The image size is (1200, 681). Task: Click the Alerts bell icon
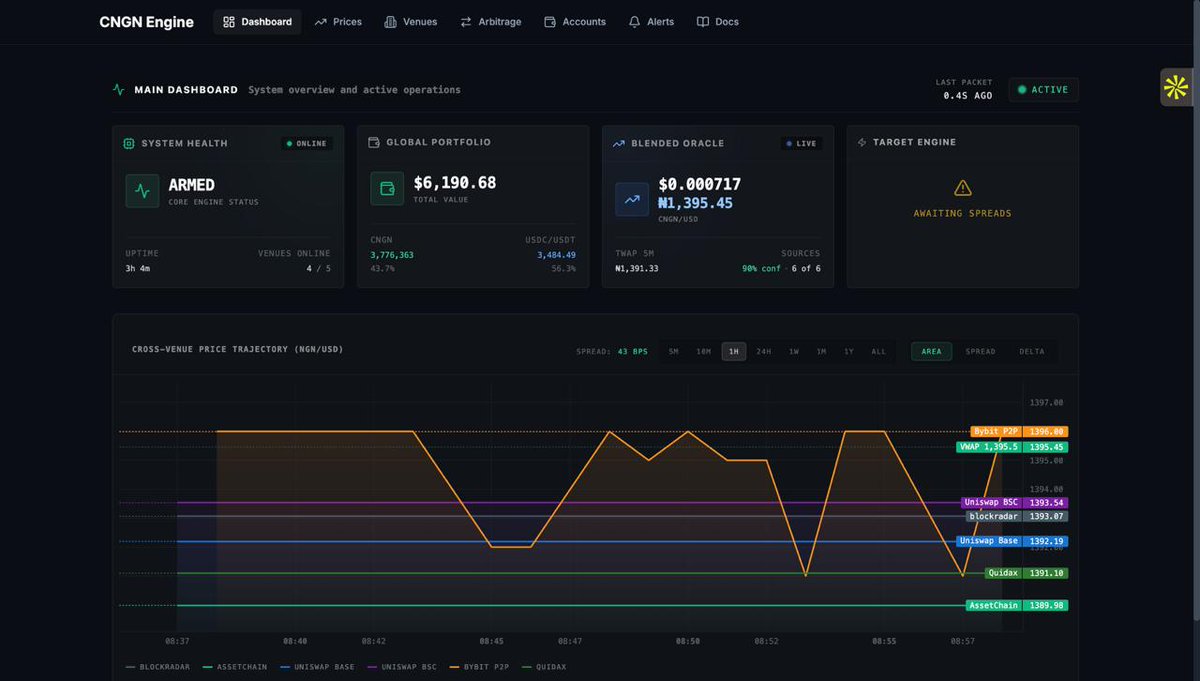(x=634, y=22)
